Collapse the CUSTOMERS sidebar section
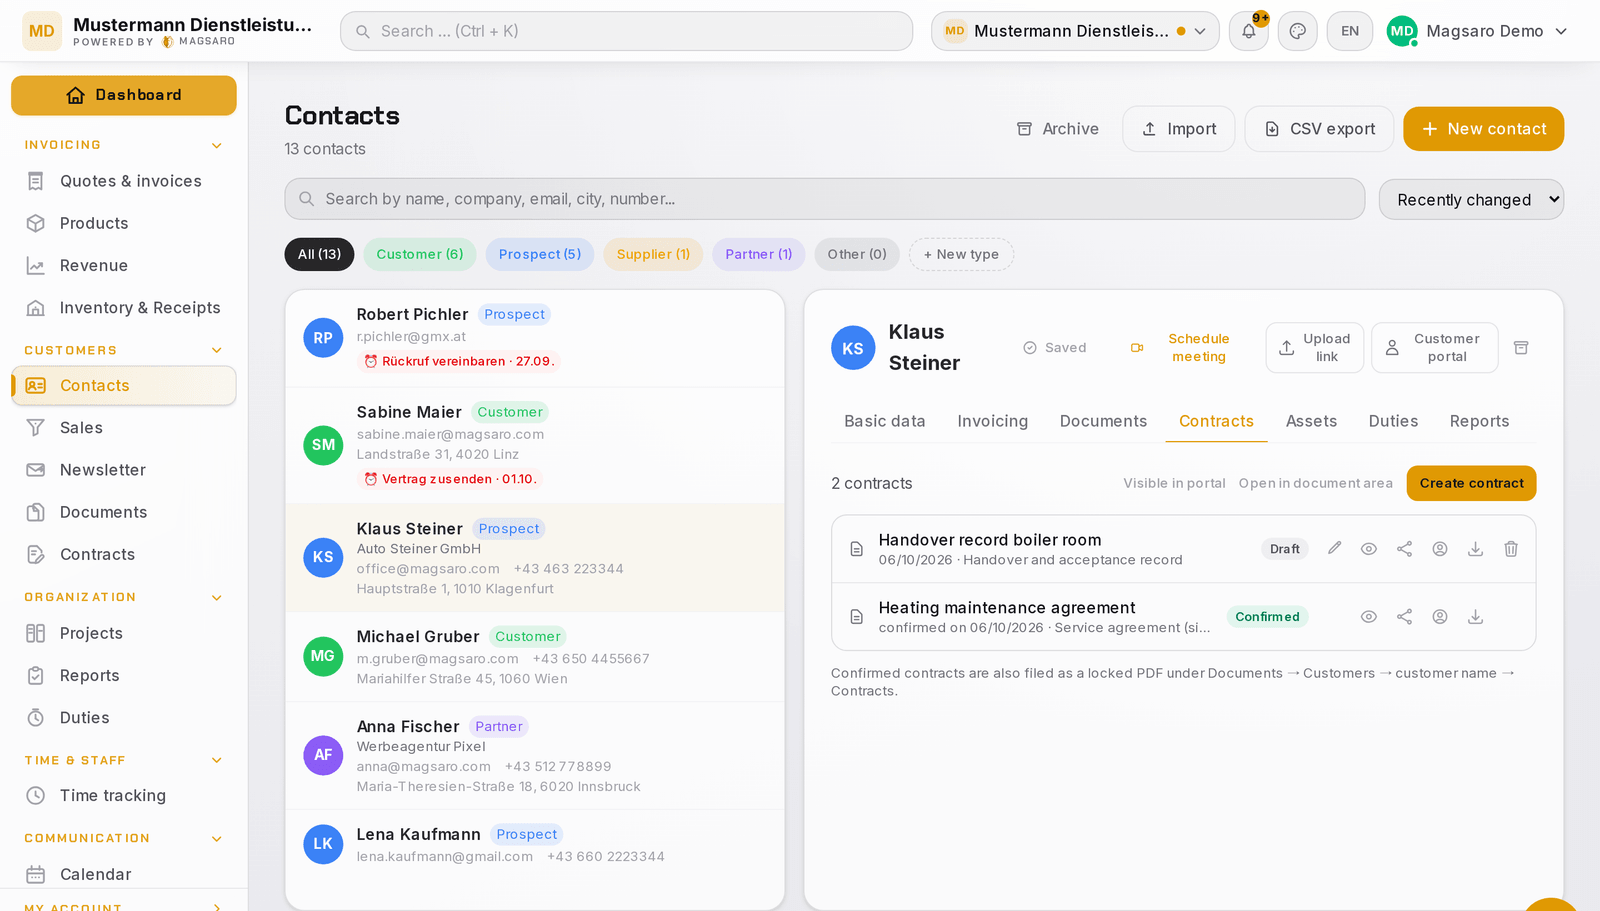Viewport: 1600px width, 911px height. [124, 350]
